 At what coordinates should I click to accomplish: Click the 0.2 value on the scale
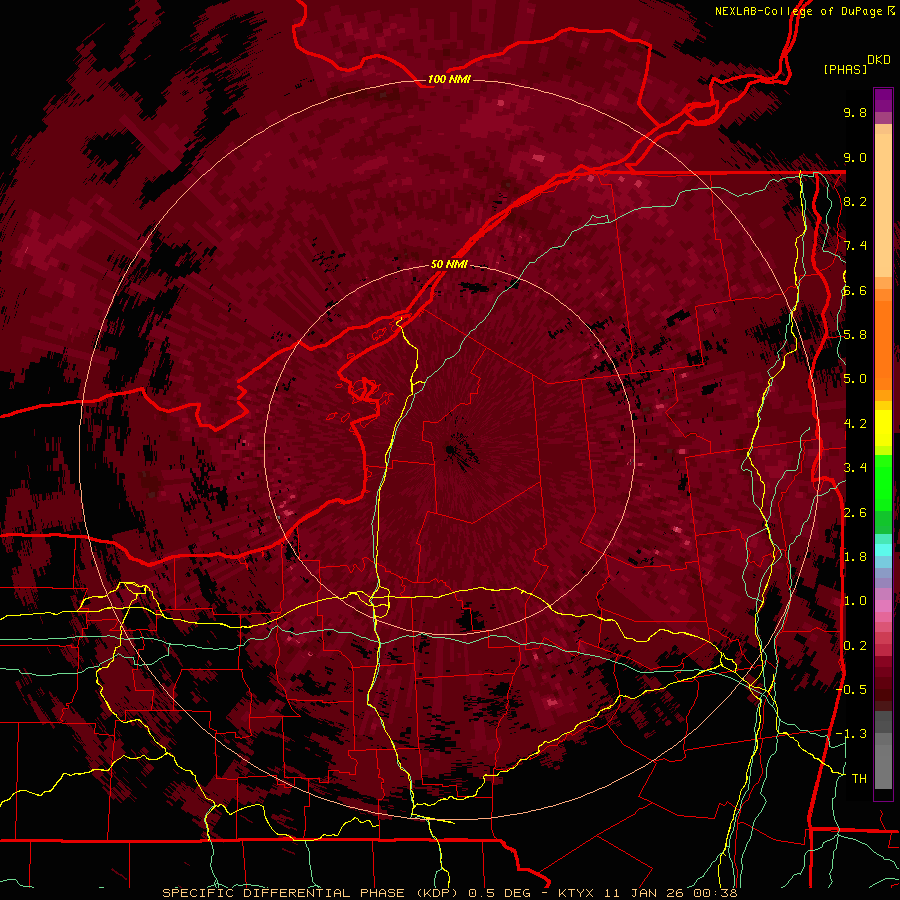(x=855, y=645)
